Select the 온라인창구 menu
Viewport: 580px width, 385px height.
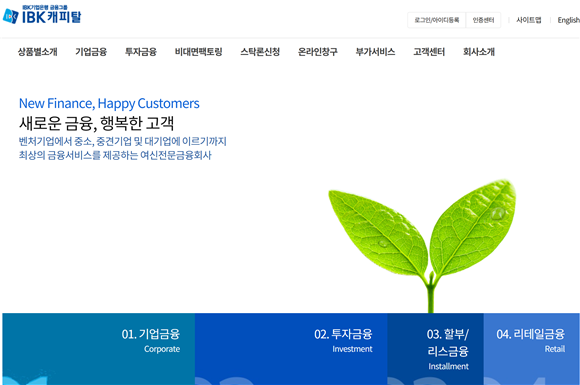[x=318, y=52]
